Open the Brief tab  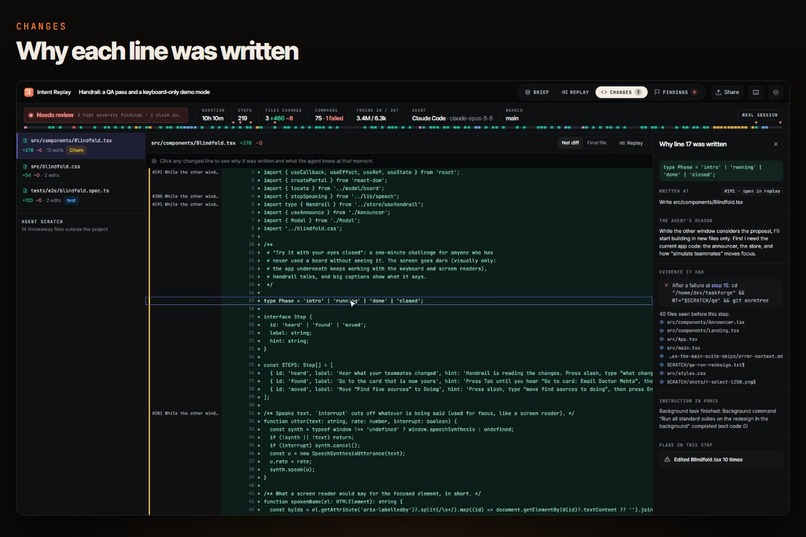pos(537,92)
